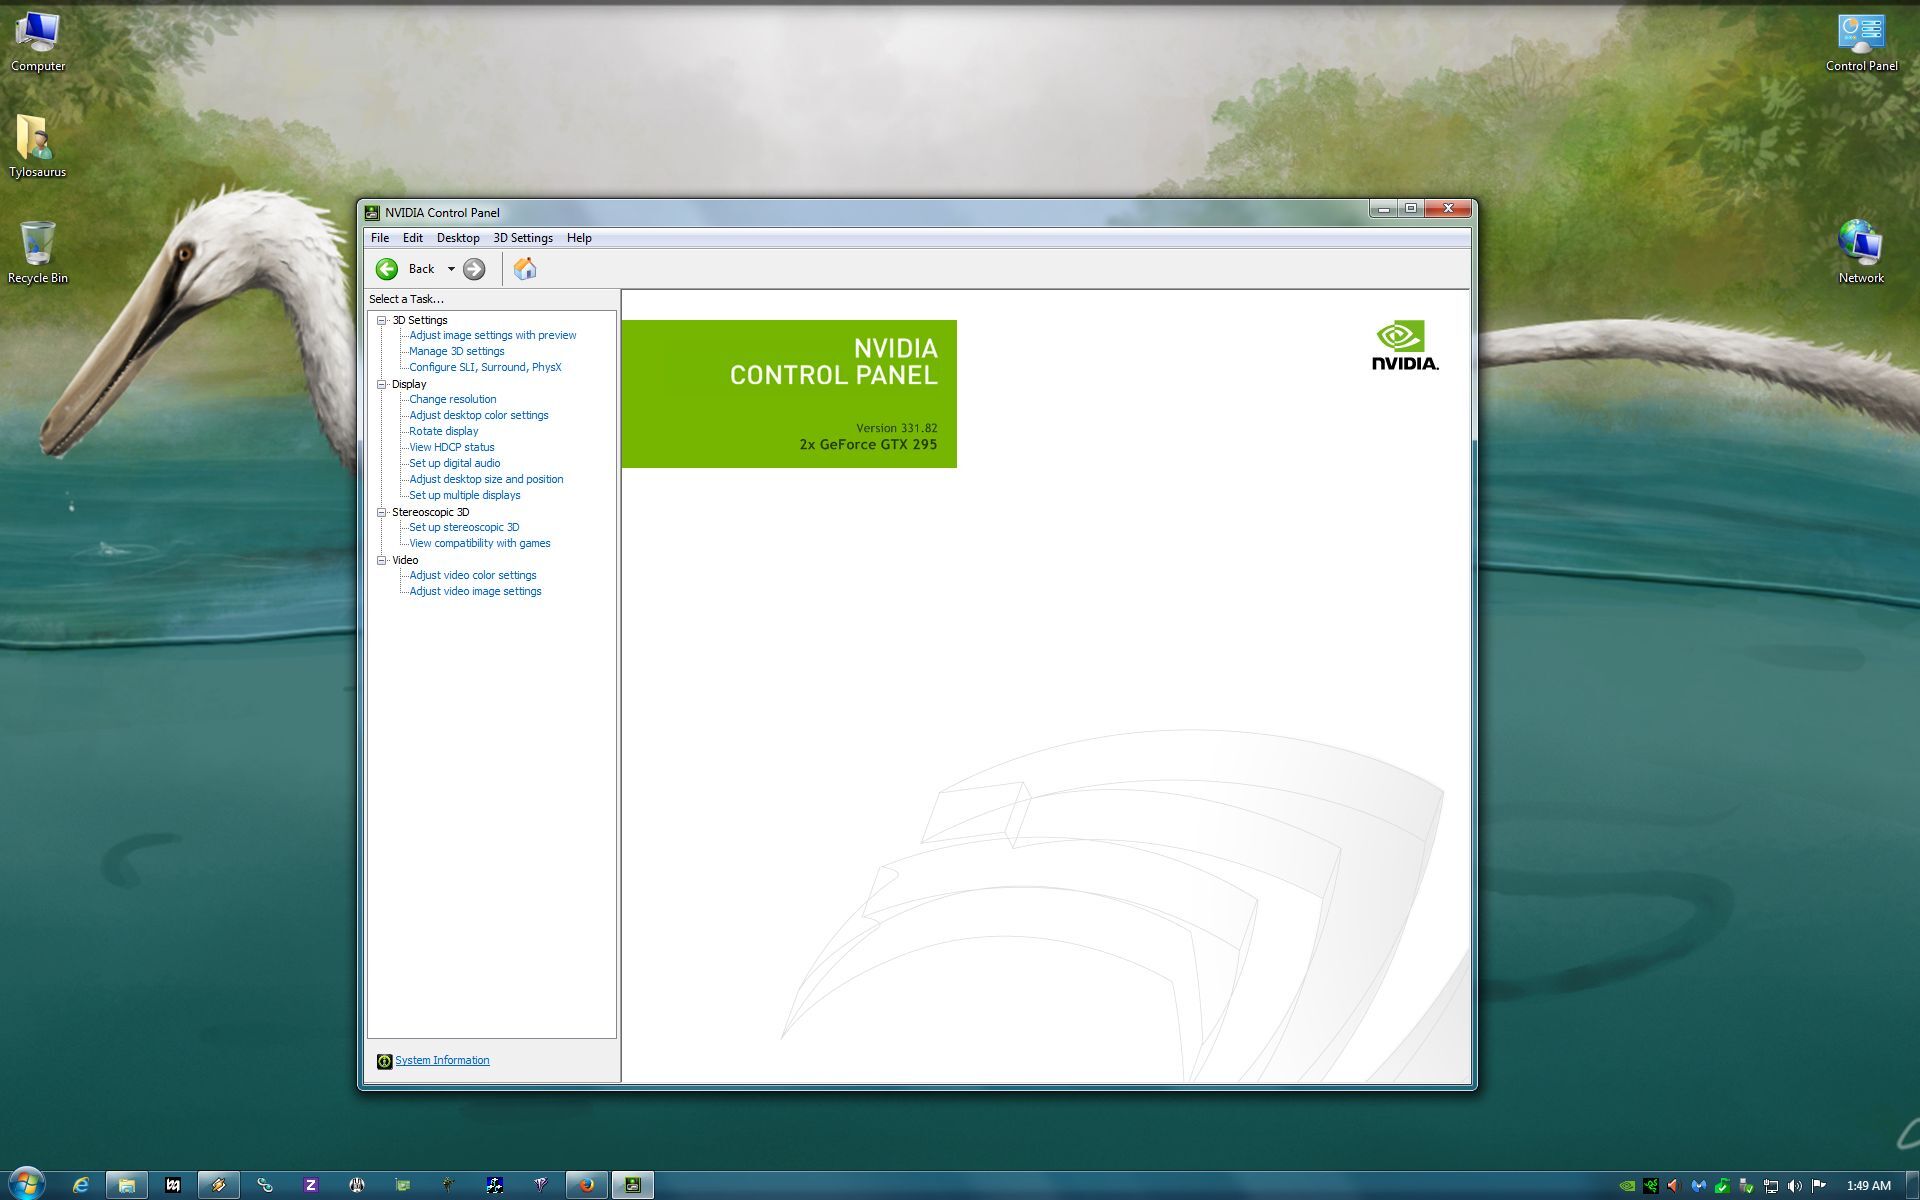The image size is (1920, 1200).
Task: Go to NVIDIA Control Panel home icon
Action: 525,268
